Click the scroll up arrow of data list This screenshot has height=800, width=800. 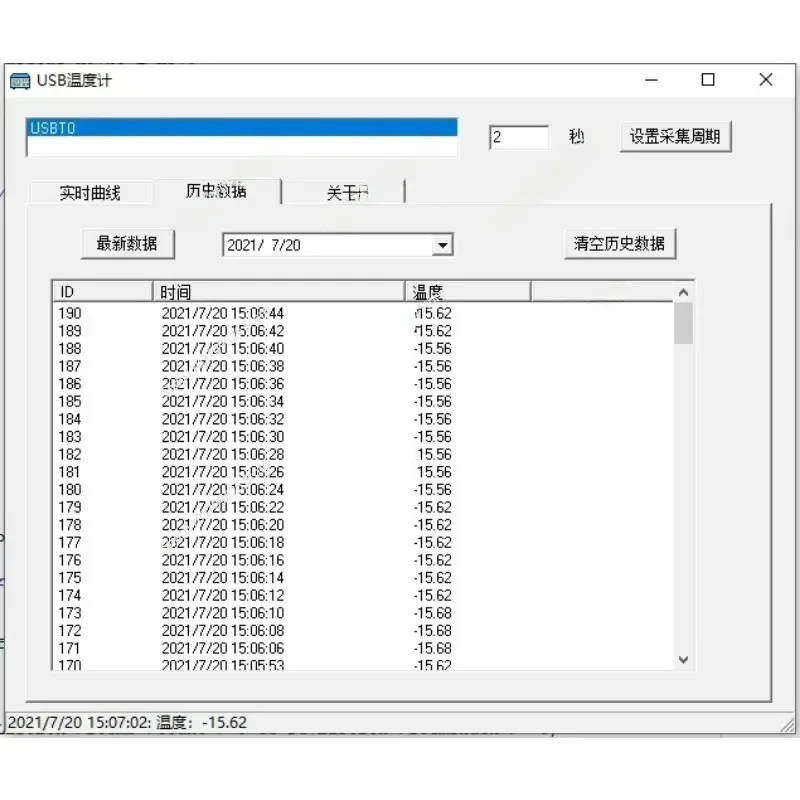click(683, 292)
